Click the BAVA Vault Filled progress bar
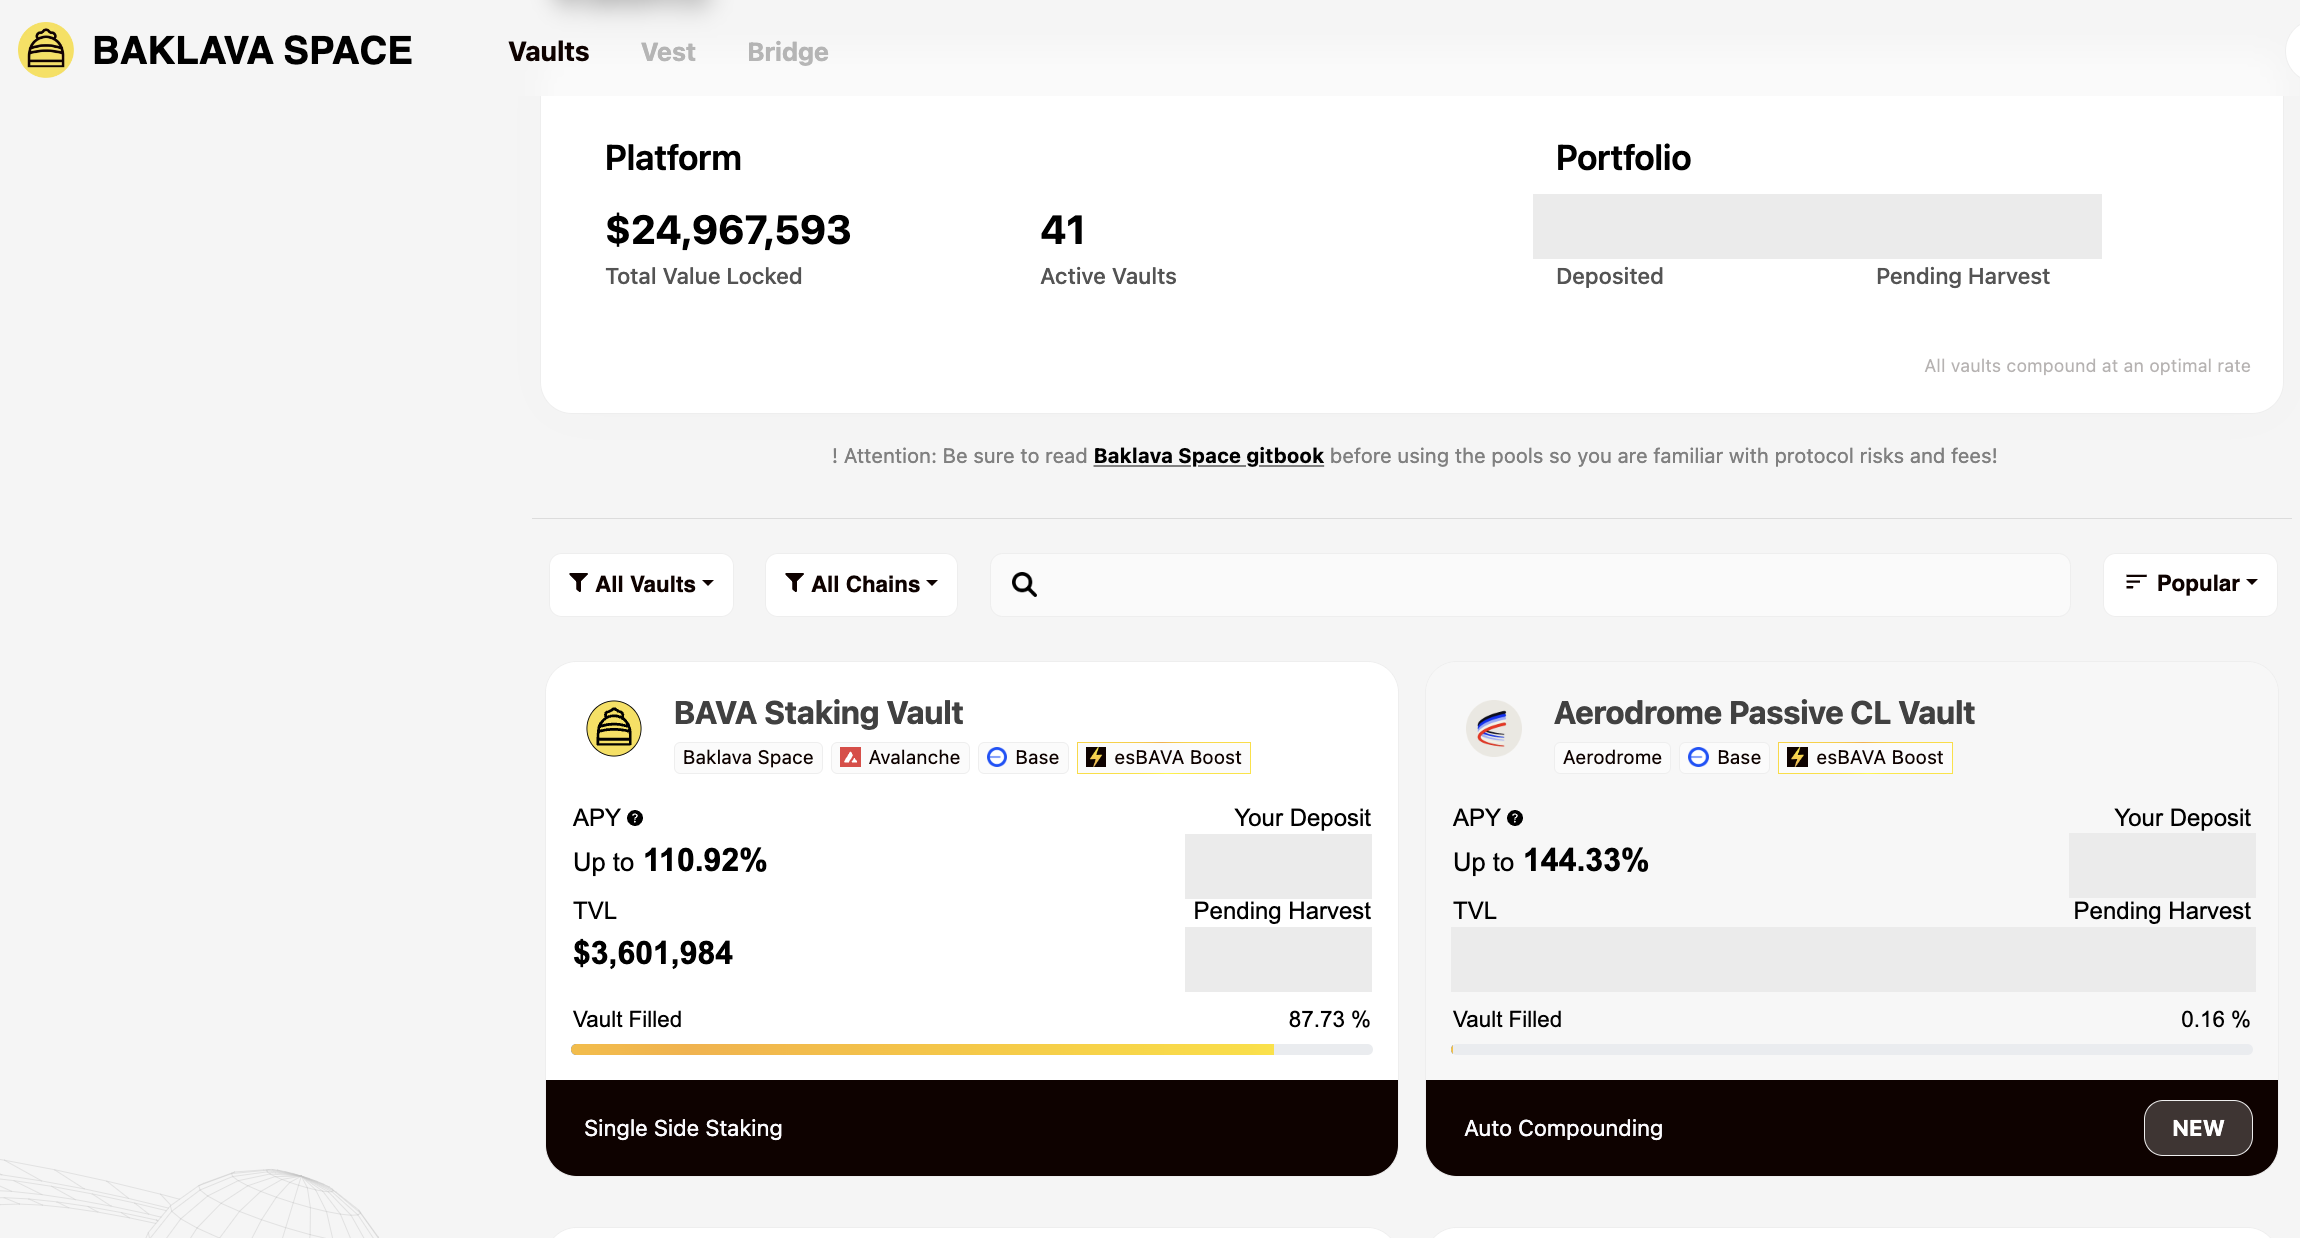Image resolution: width=2300 pixels, height=1238 pixels. point(971,1049)
